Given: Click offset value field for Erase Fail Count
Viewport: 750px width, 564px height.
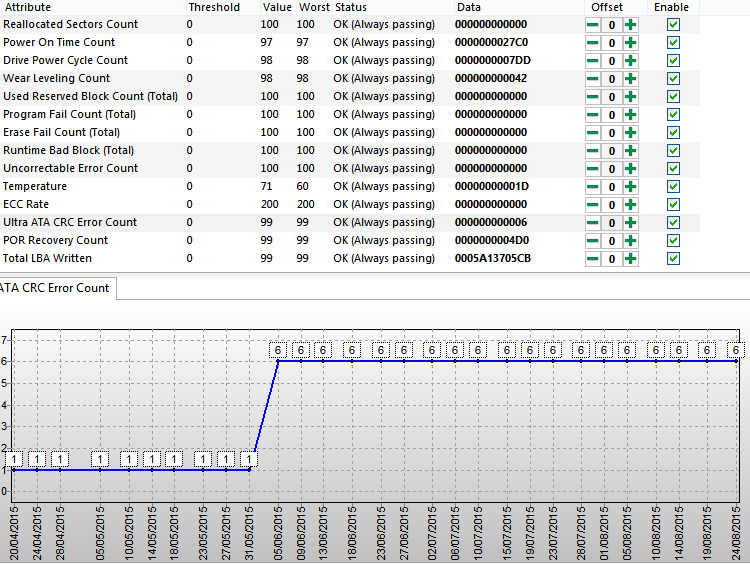Looking at the screenshot, I should [x=611, y=132].
